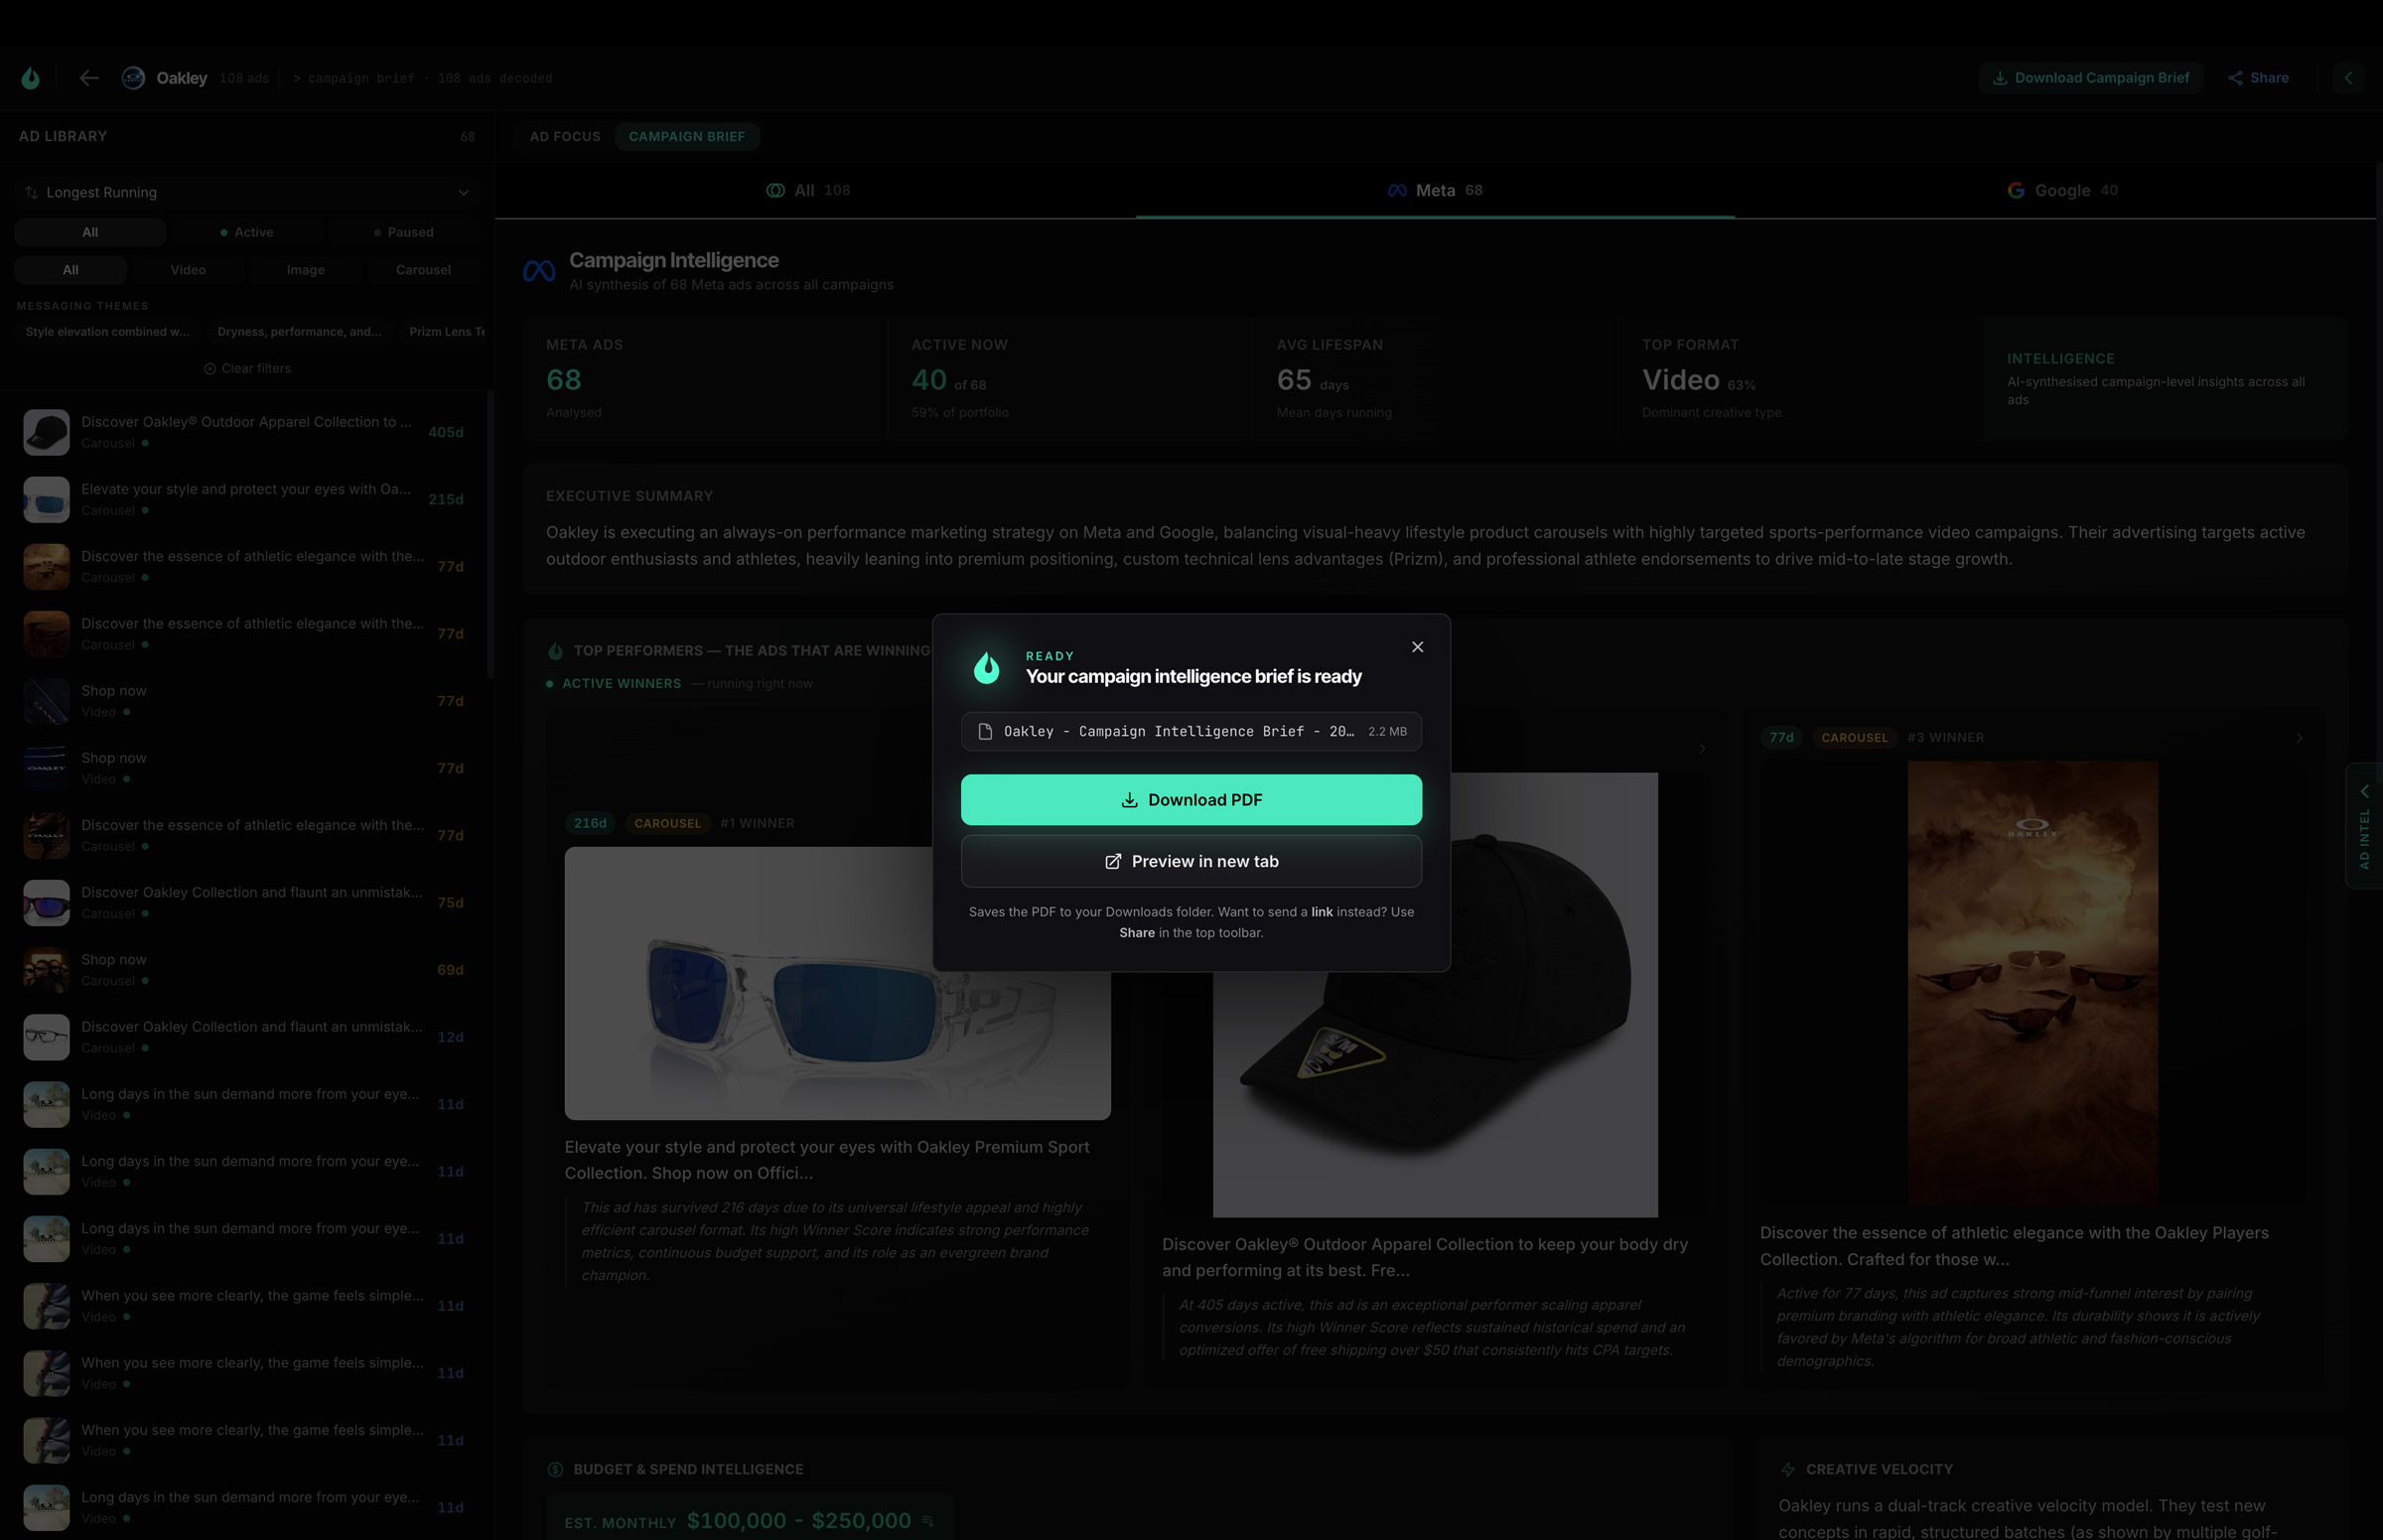The width and height of the screenshot is (2383, 1540).
Task: Collapse panel with top-right chevron
Action: [x=2349, y=78]
